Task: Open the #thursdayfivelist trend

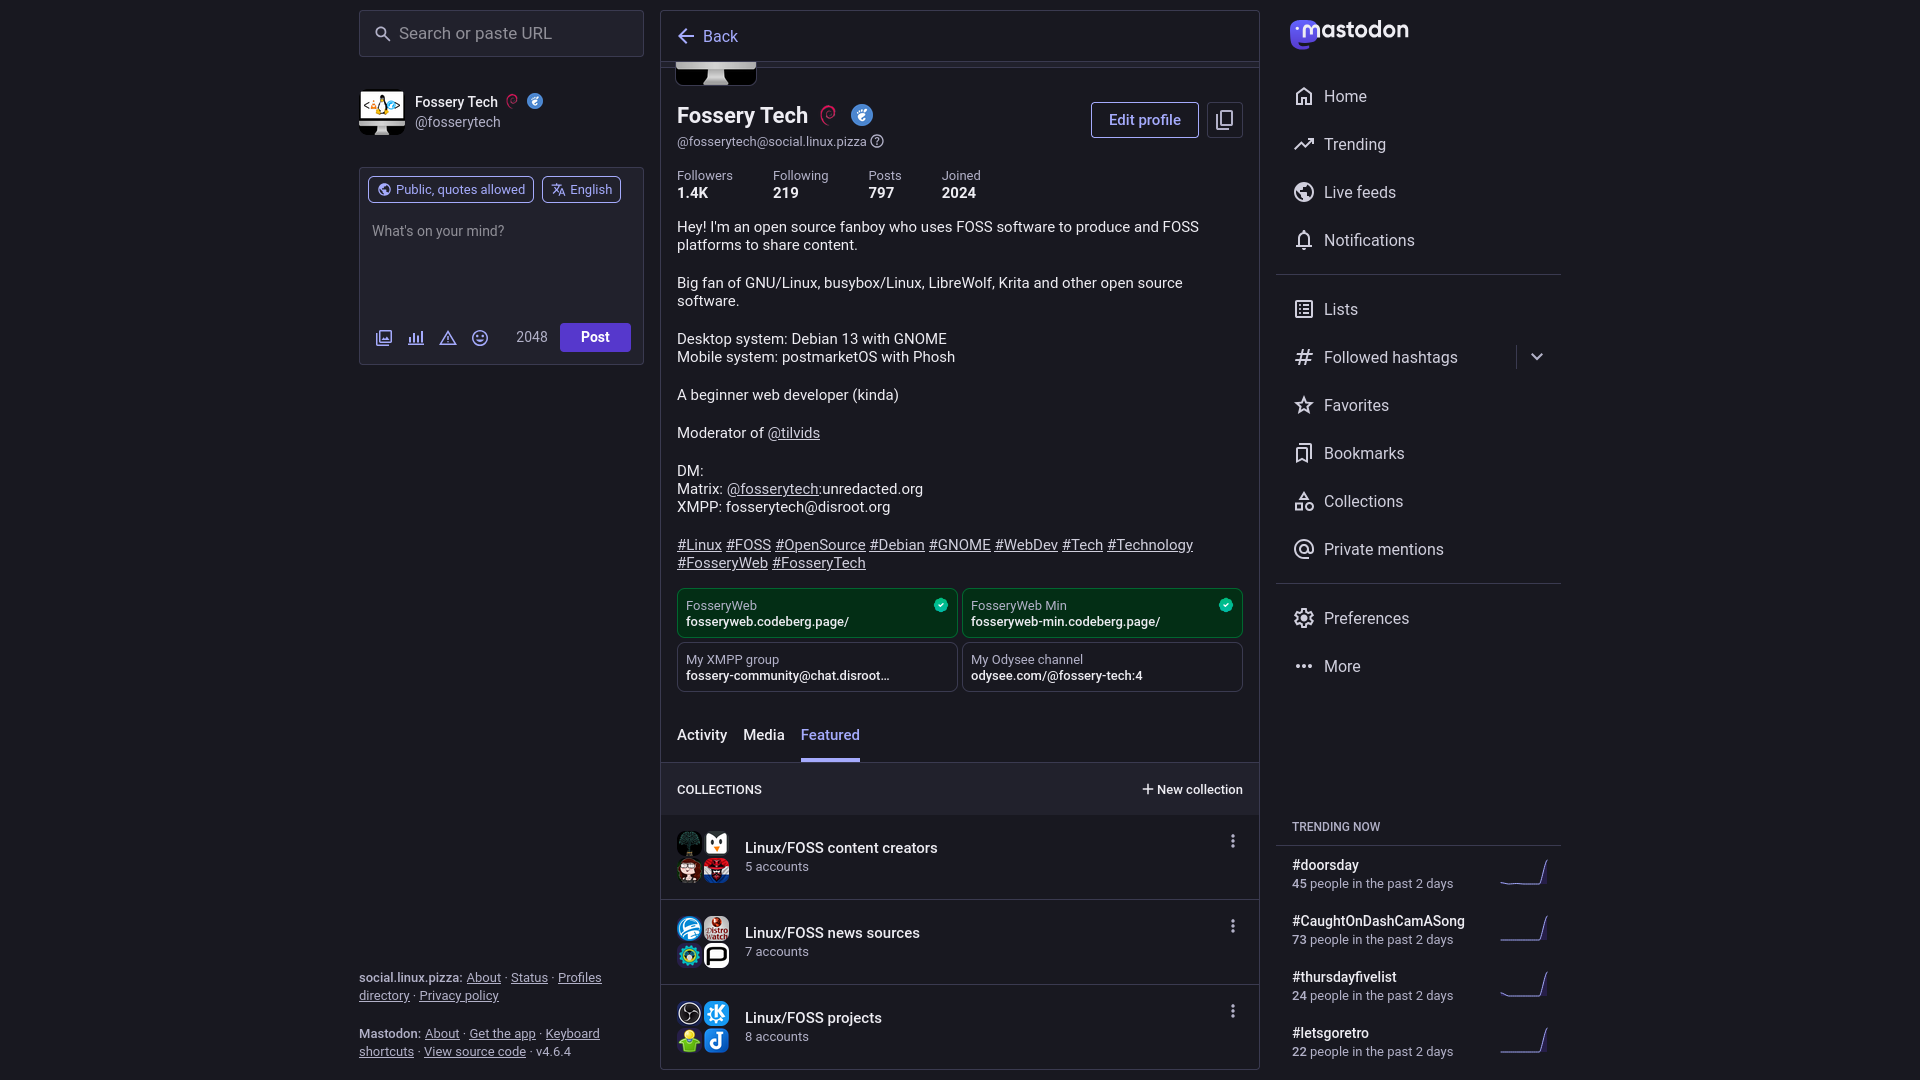Action: click(x=1344, y=977)
